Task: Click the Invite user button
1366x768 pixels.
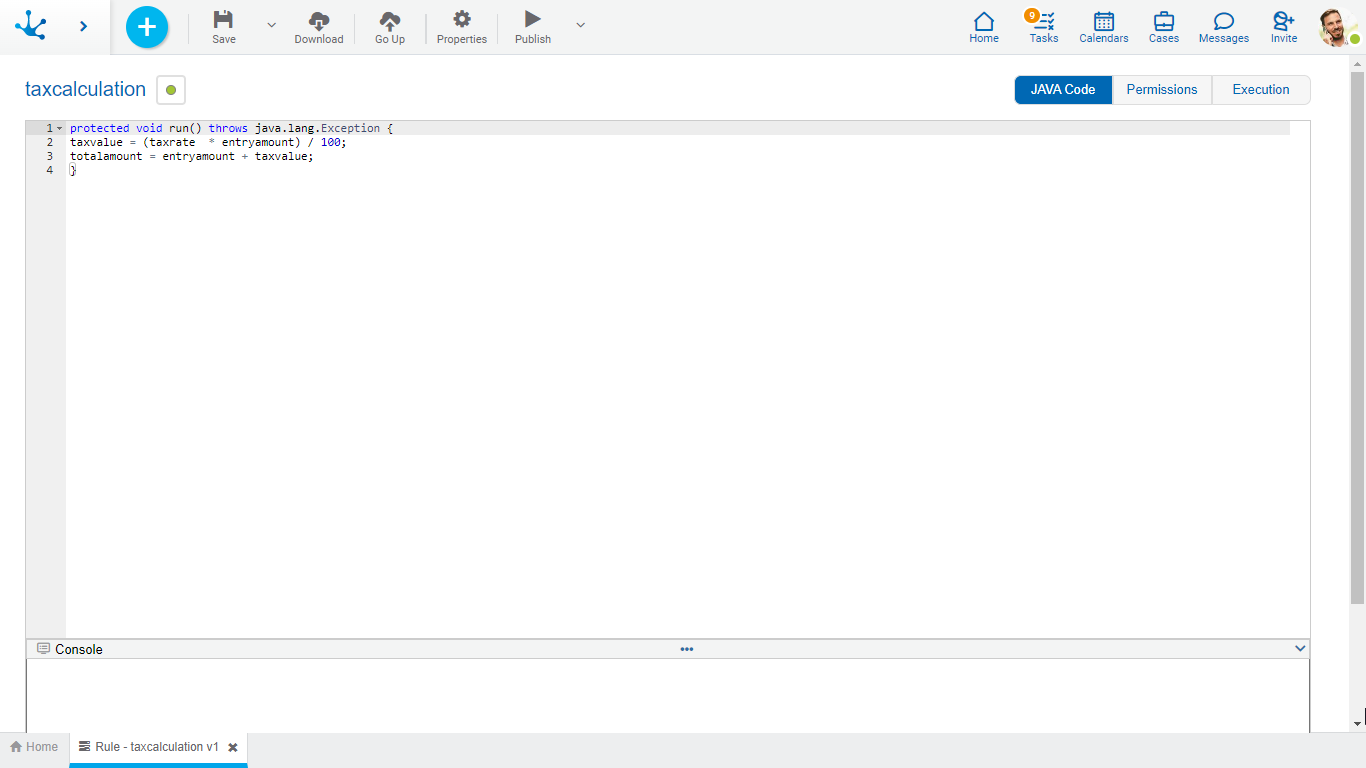Action: pos(1283,26)
